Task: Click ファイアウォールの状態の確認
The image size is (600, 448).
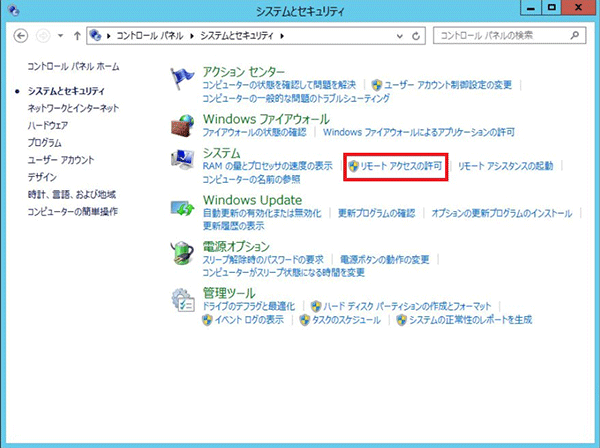Action: 254,132
